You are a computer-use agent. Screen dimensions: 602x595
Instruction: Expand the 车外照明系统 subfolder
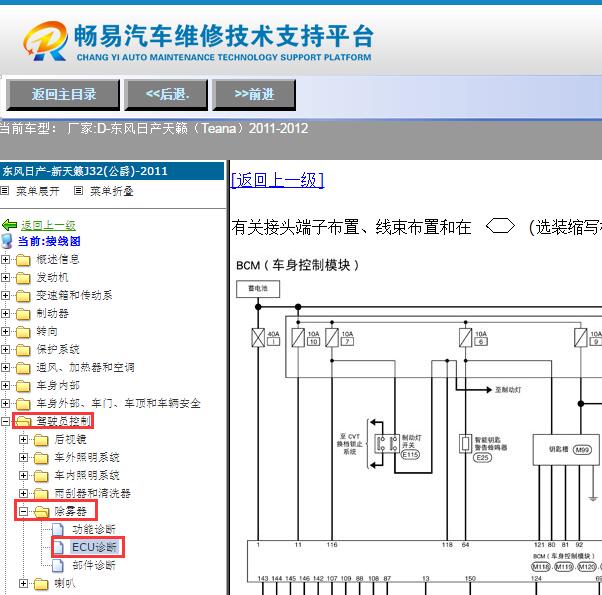[x=23, y=458]
